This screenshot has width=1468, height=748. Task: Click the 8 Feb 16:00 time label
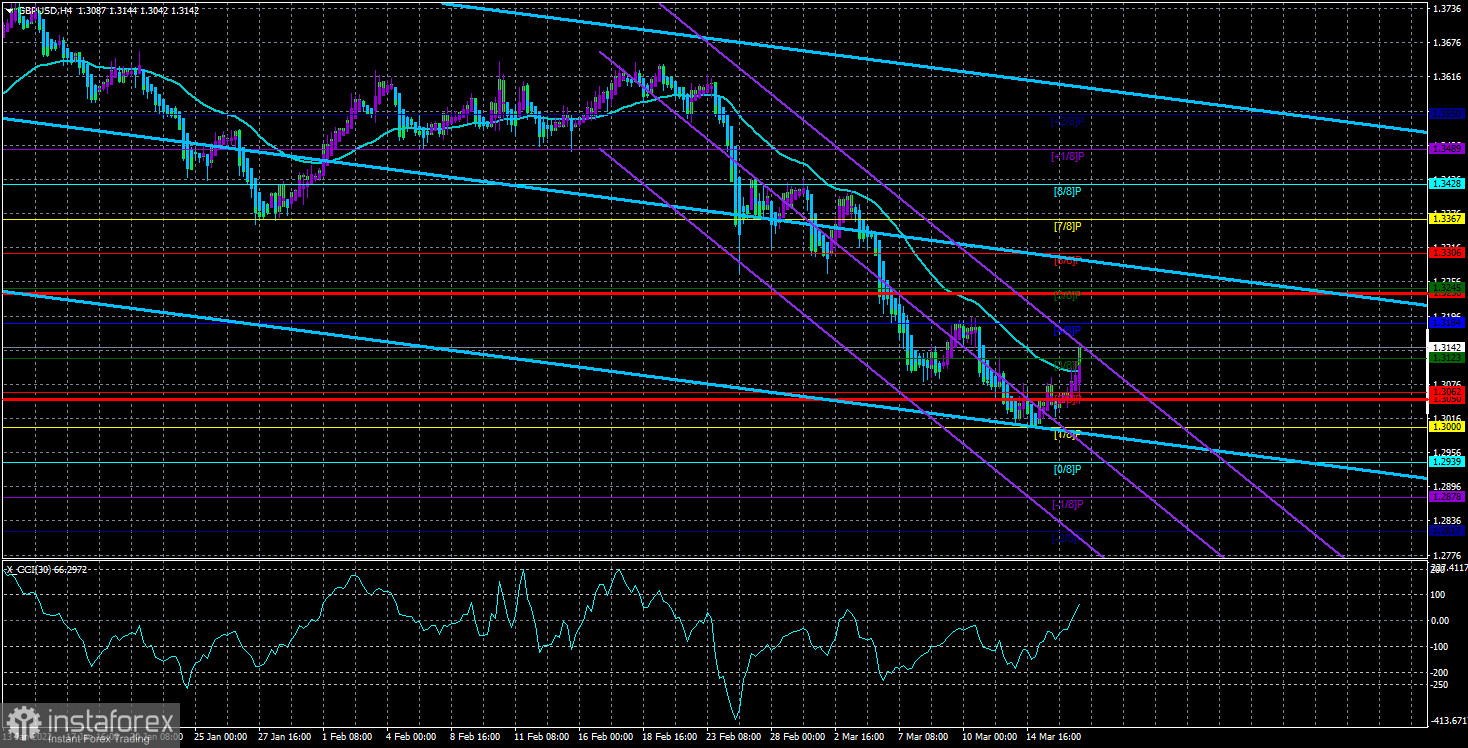[x=476, y=737]
